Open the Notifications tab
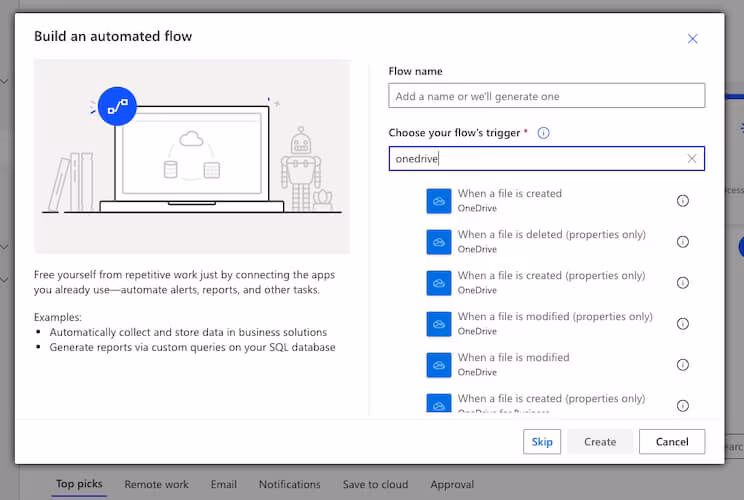This screenshot has height=500, width=744. click(x=289, y=484)
